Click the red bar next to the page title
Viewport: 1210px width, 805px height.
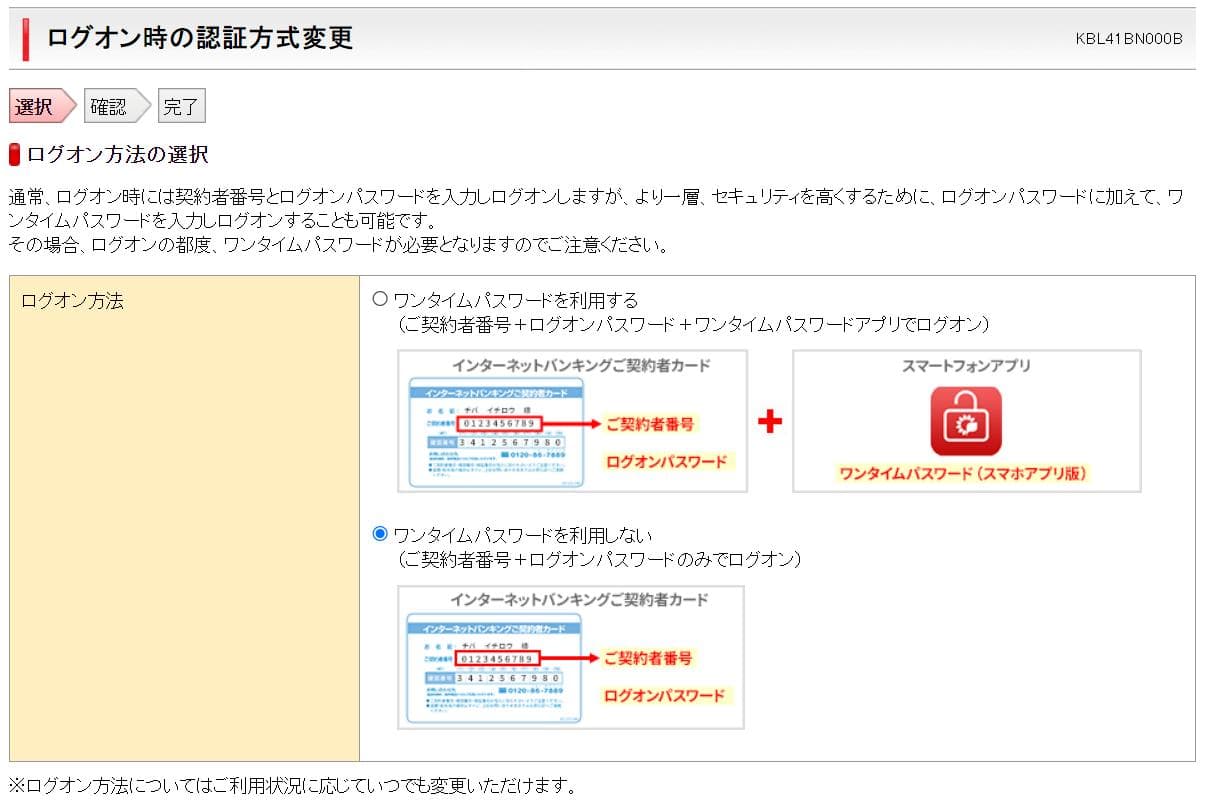tap(24, 39)
